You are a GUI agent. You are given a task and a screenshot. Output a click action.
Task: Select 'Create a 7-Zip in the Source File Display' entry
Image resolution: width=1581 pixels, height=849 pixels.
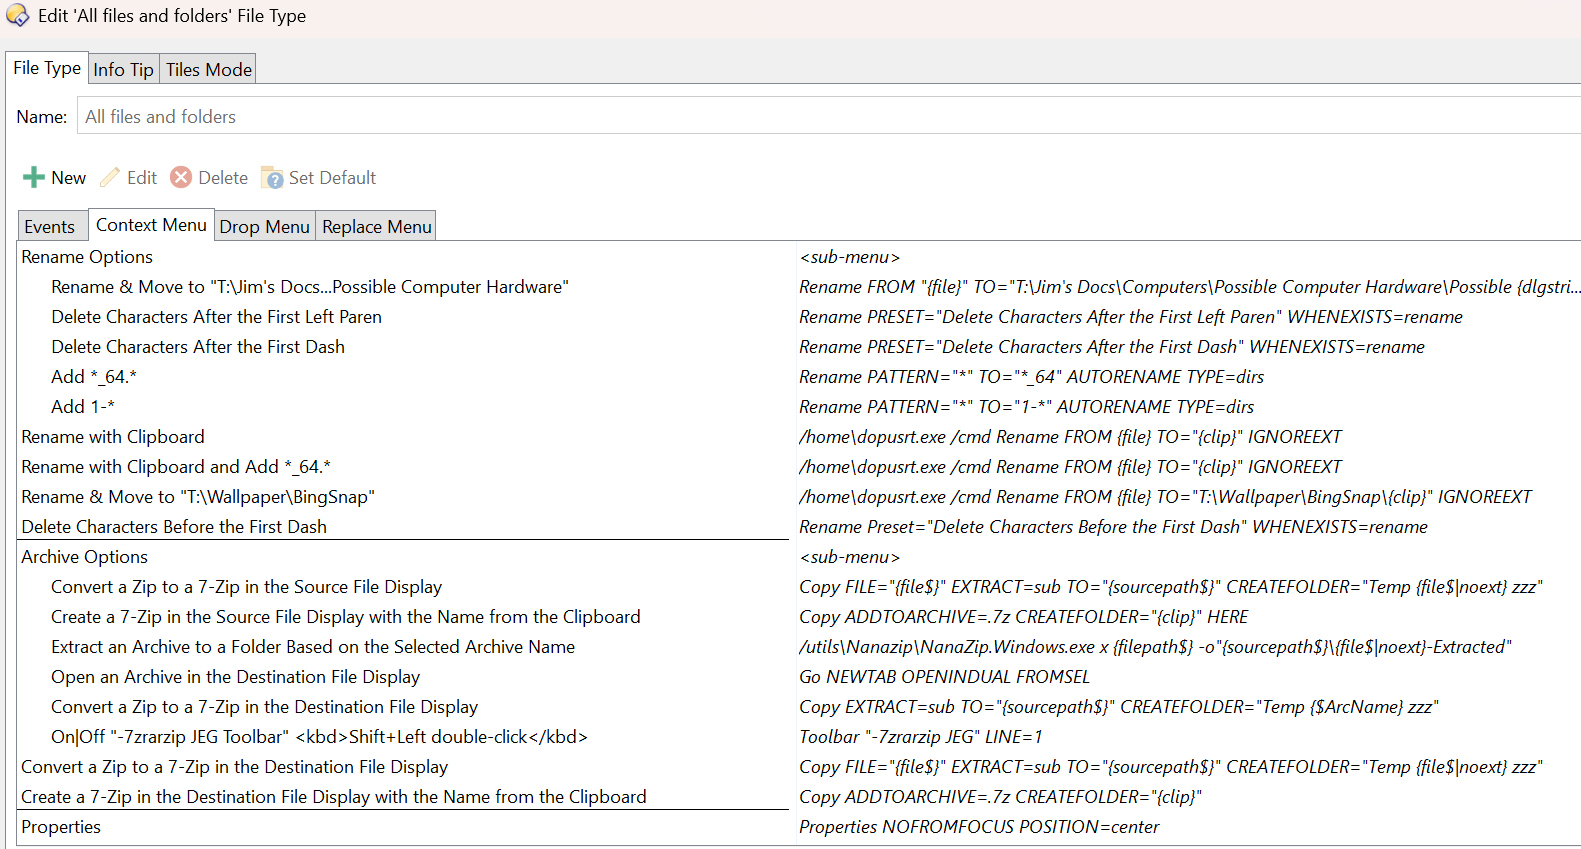point(346,617)
